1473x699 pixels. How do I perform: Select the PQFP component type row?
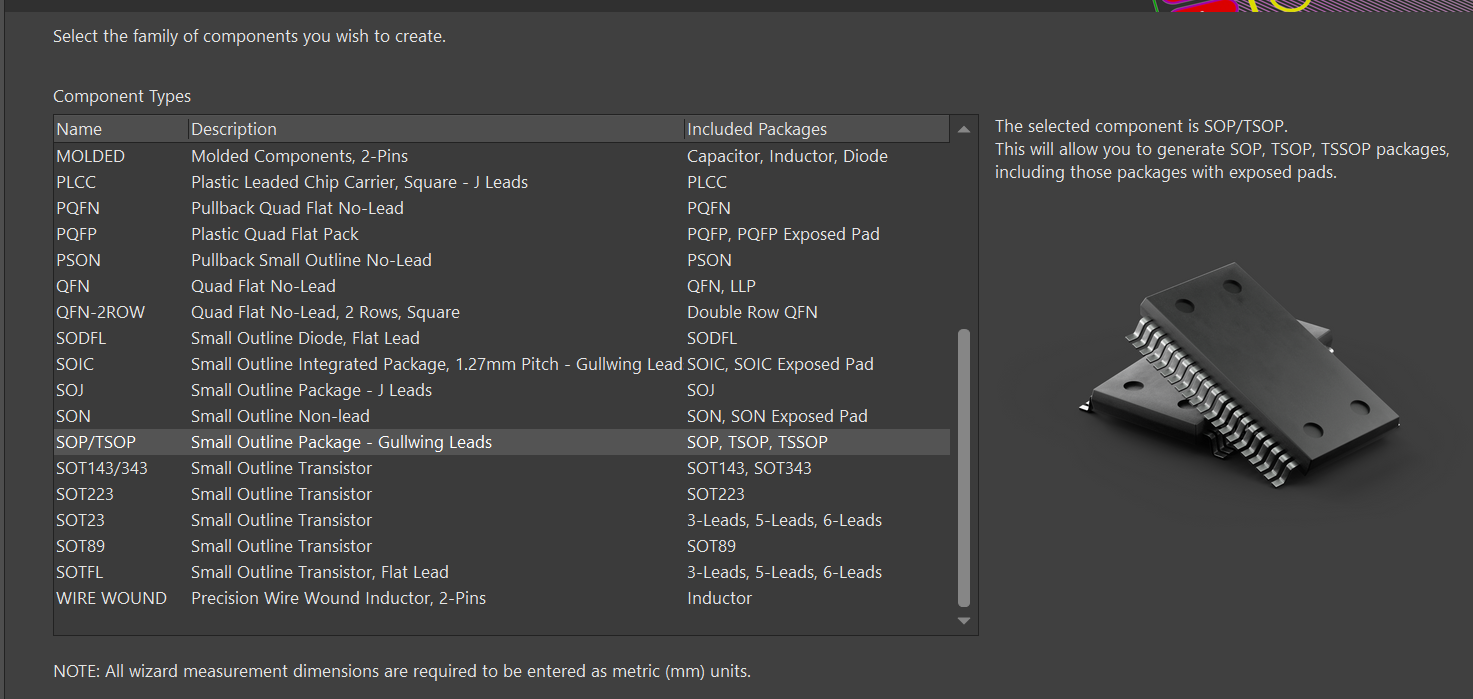(502, 234)
